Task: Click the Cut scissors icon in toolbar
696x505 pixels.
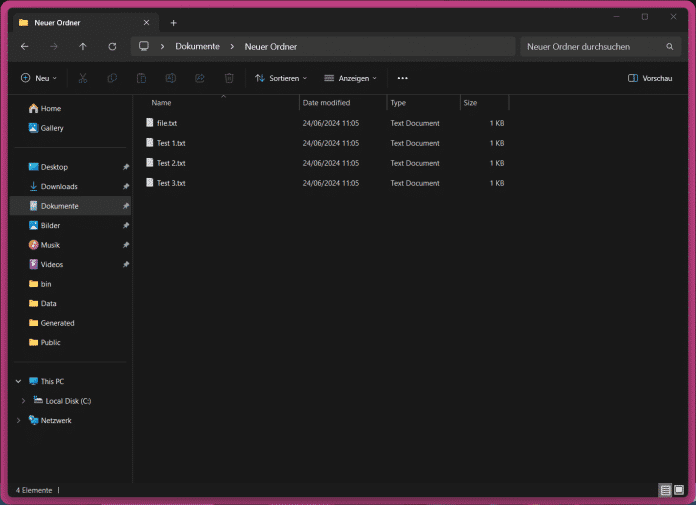Action: [x=83, y=78]
